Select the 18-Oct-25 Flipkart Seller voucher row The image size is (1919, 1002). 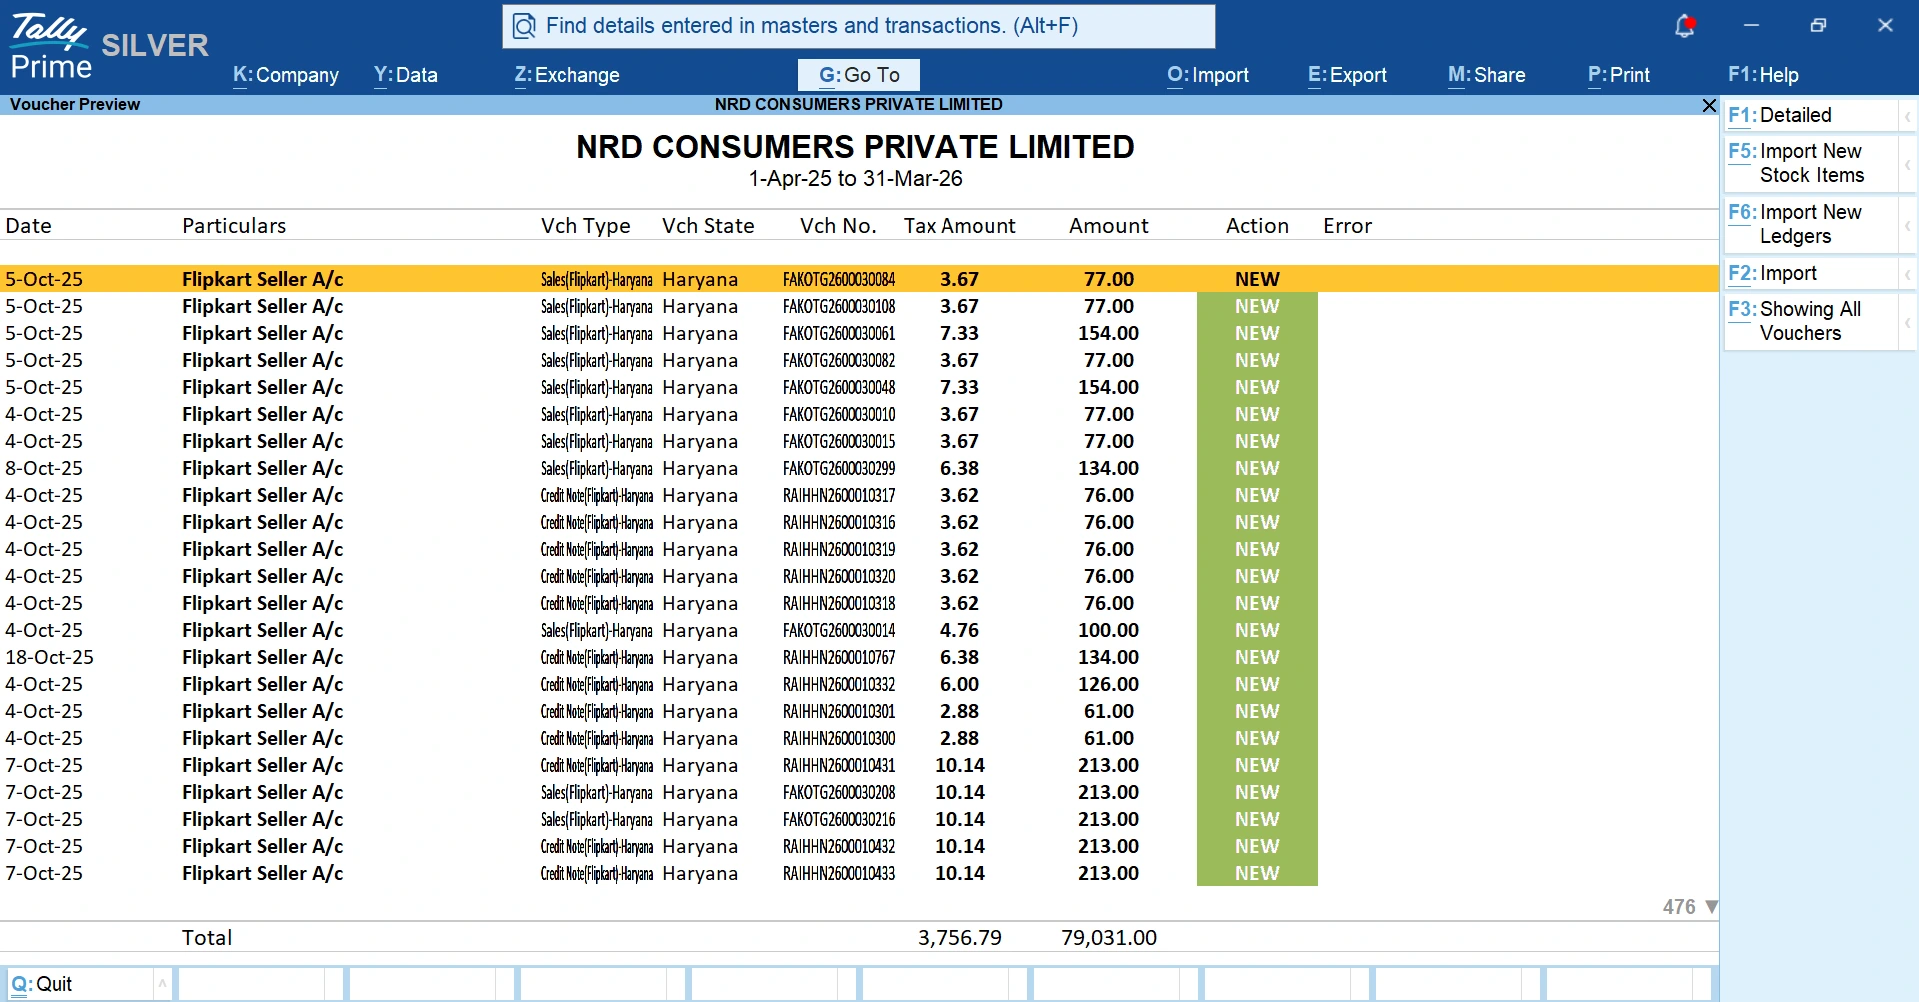[400, 657]
